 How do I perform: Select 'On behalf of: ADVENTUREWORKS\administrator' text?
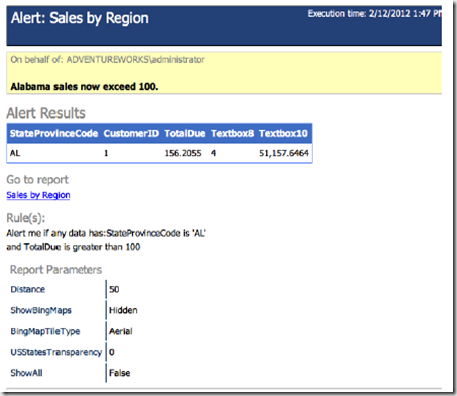107,60
